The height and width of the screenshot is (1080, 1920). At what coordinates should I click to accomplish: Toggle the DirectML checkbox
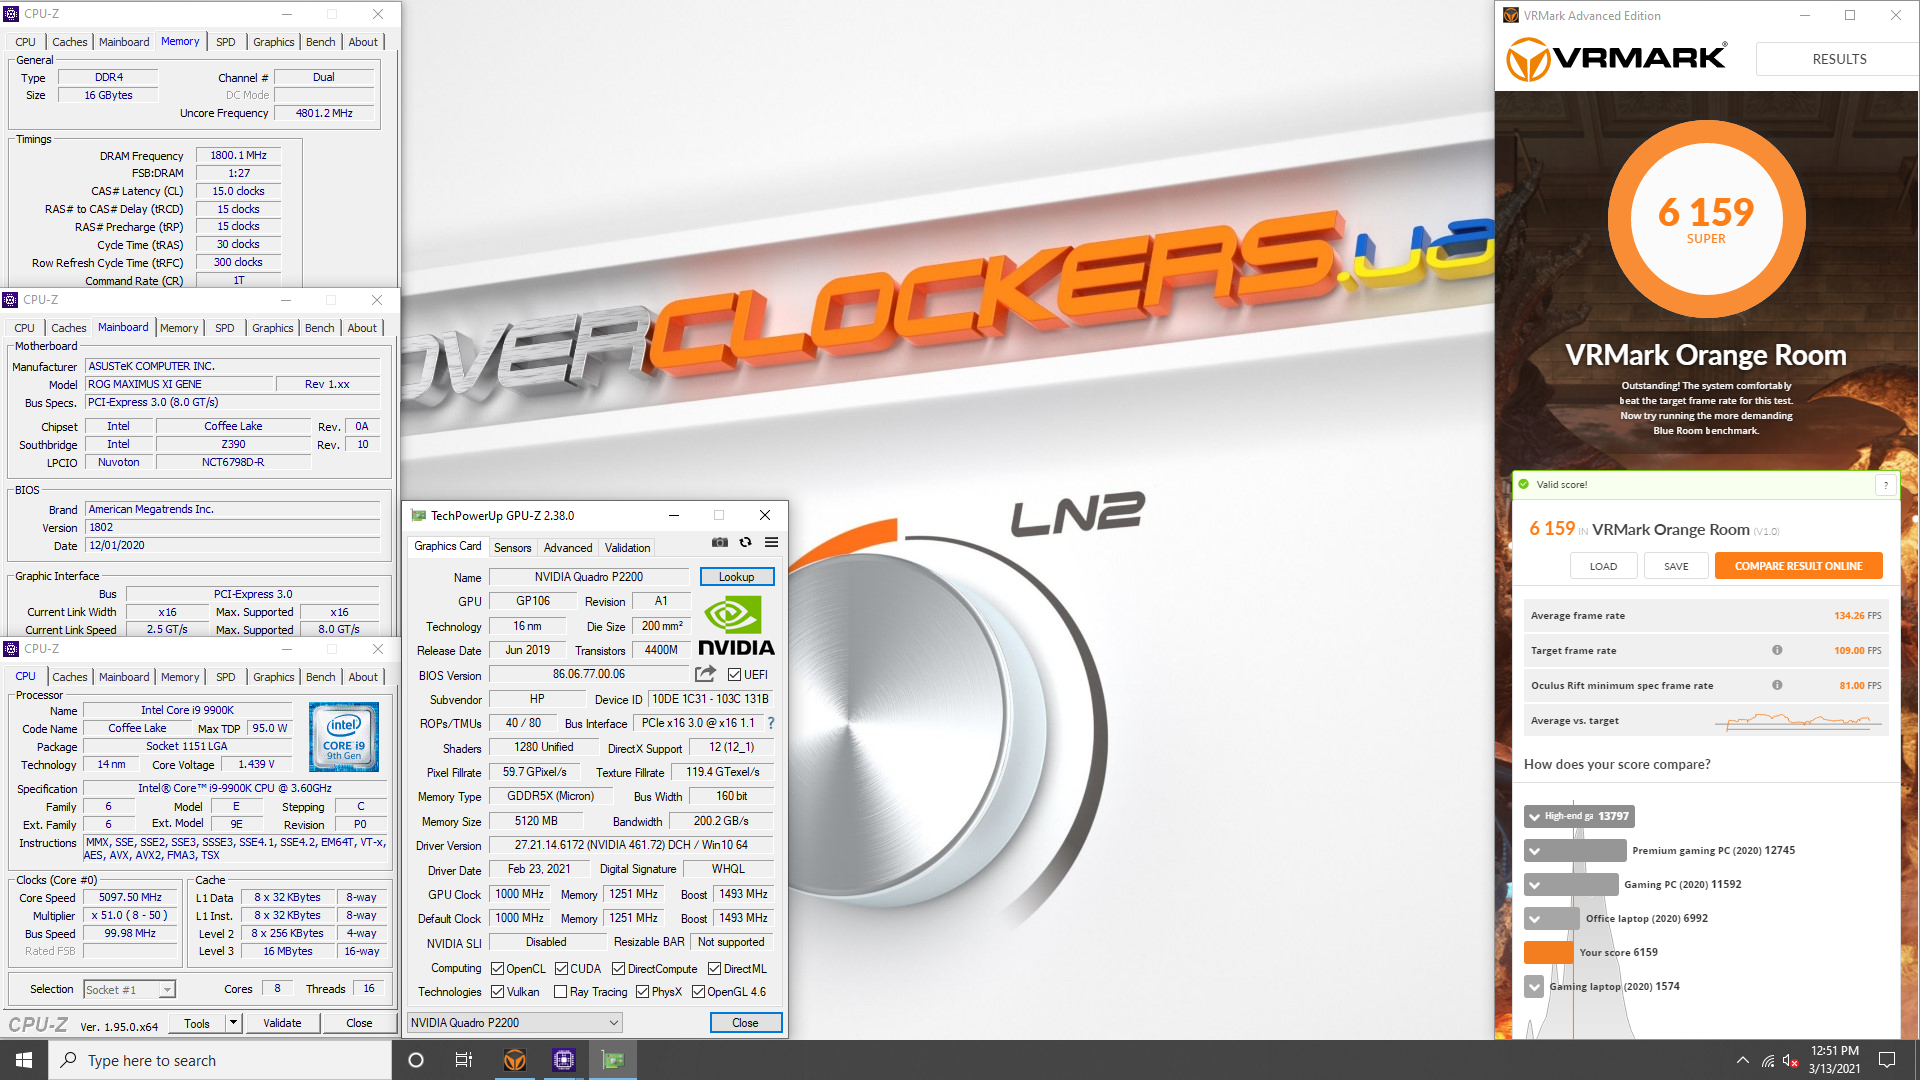[714, 968]
